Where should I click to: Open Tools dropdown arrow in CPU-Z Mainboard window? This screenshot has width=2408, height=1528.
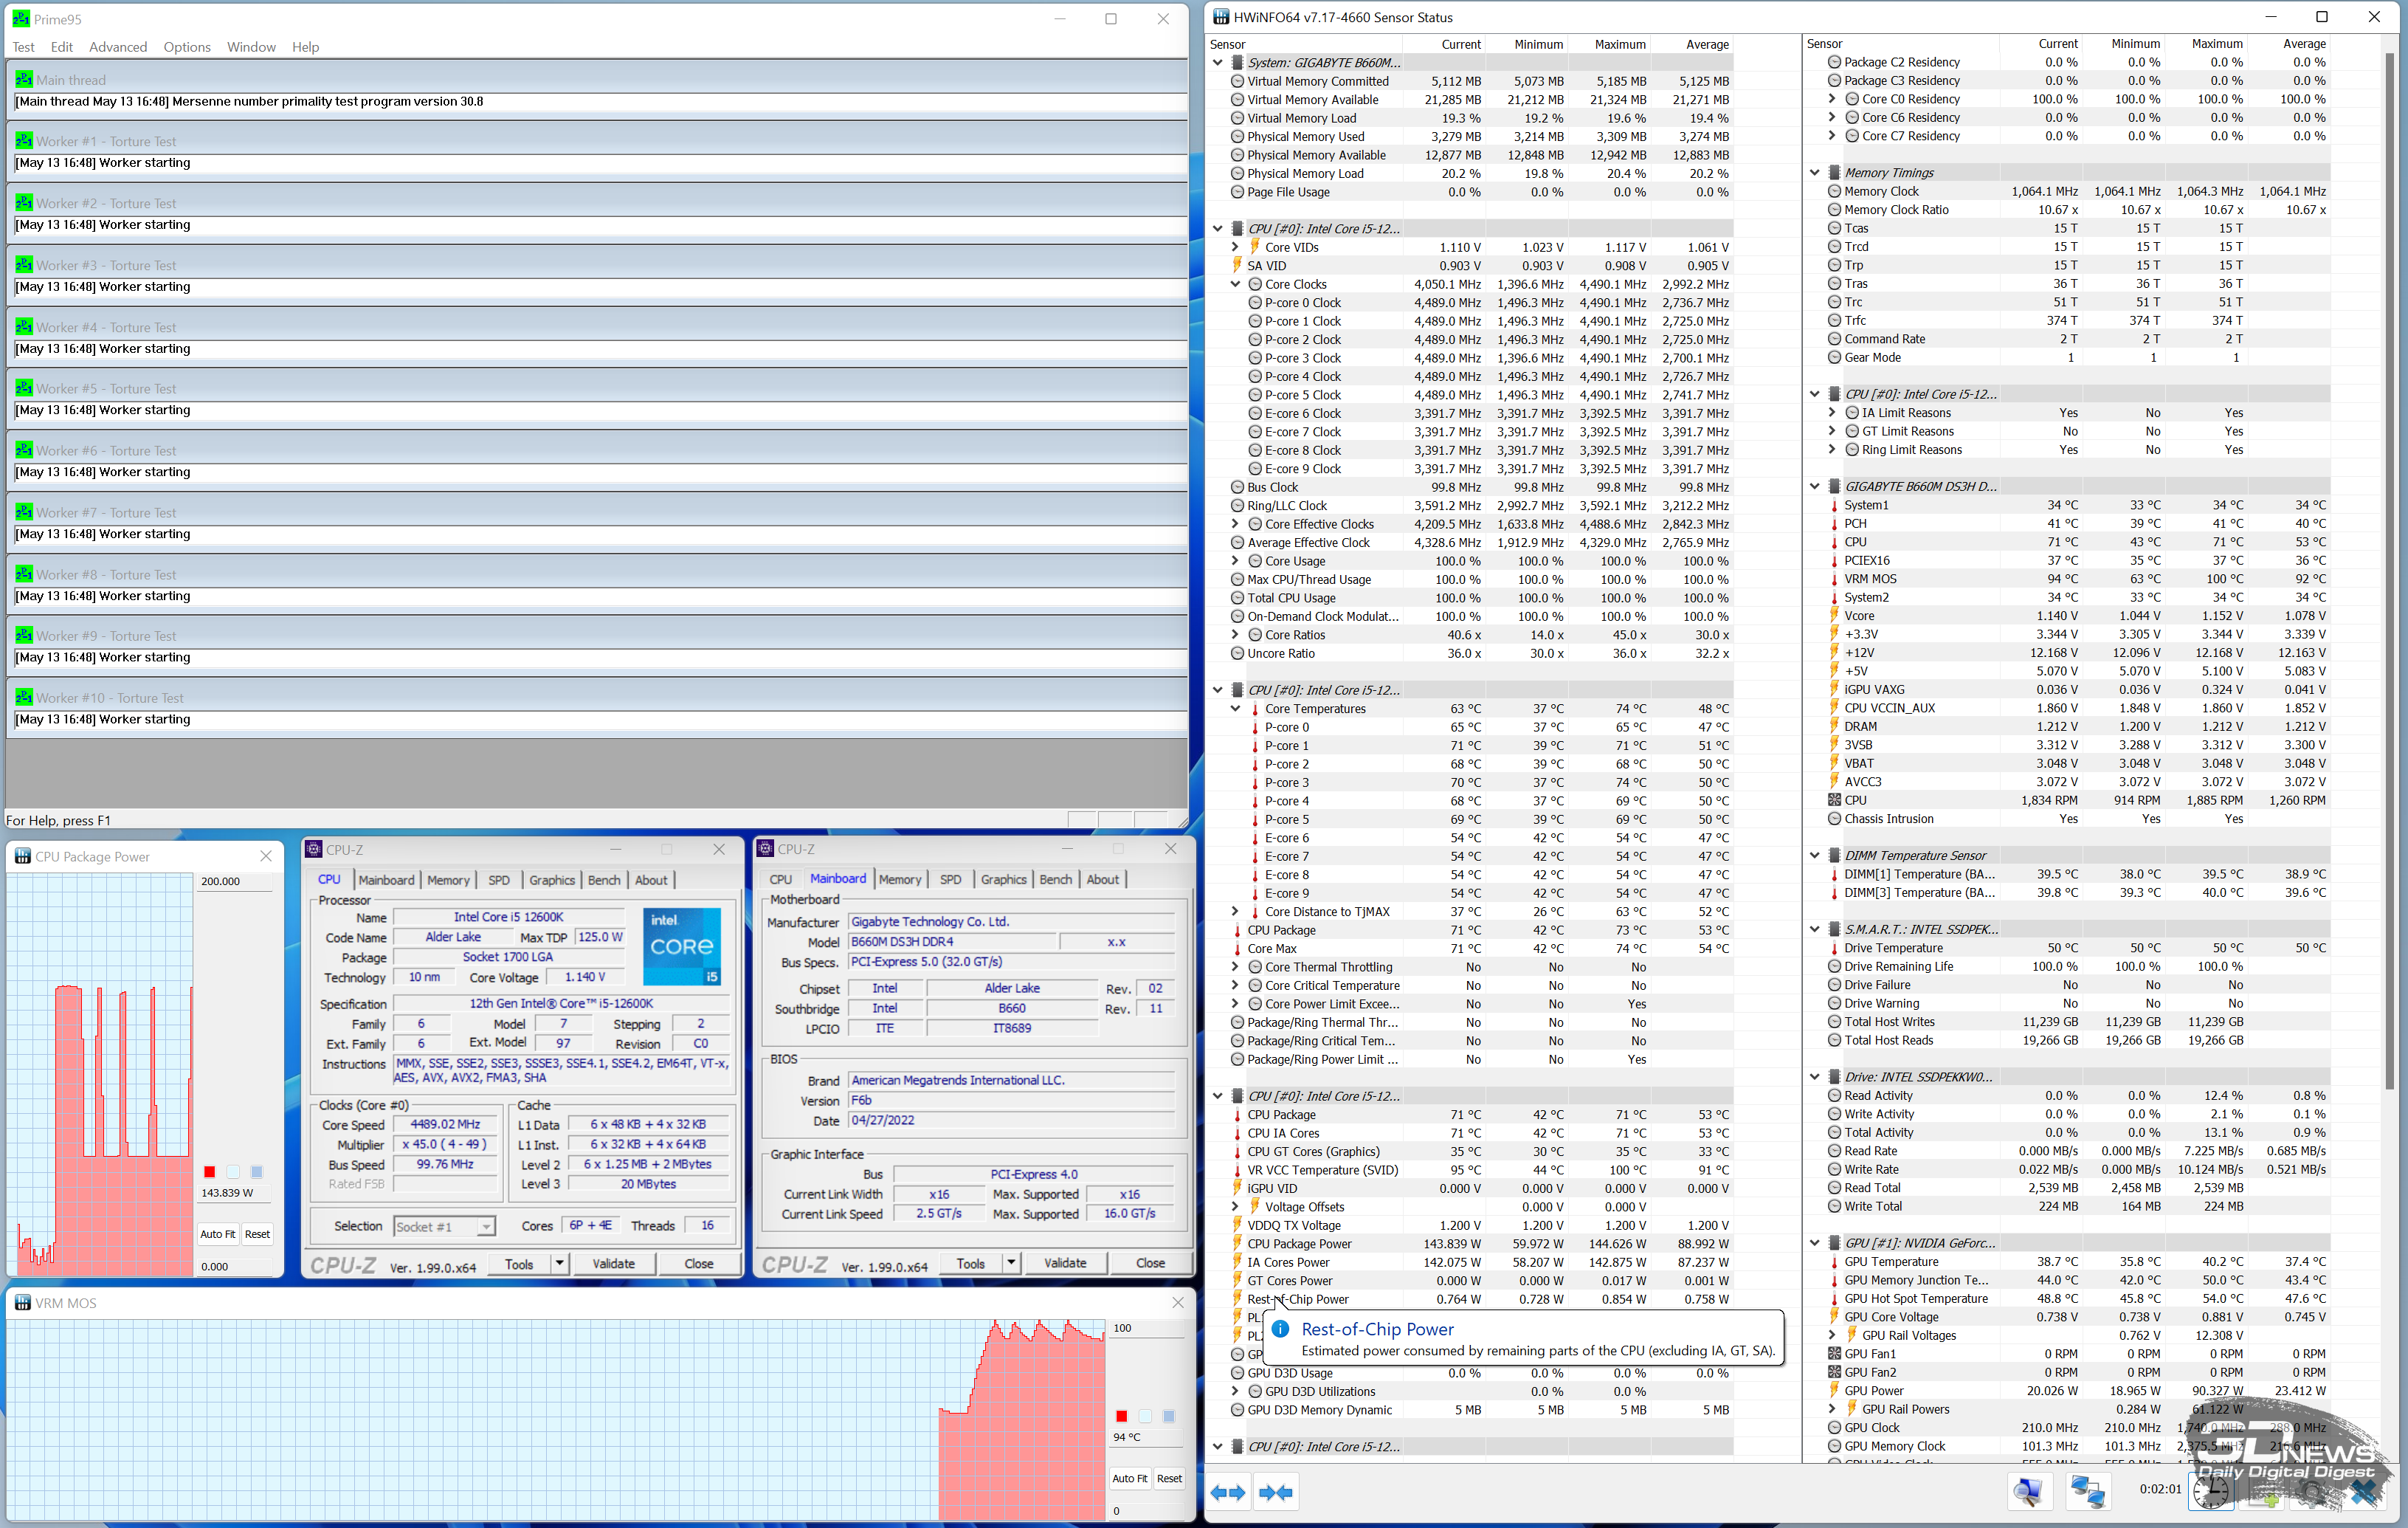point(1011,1263)
